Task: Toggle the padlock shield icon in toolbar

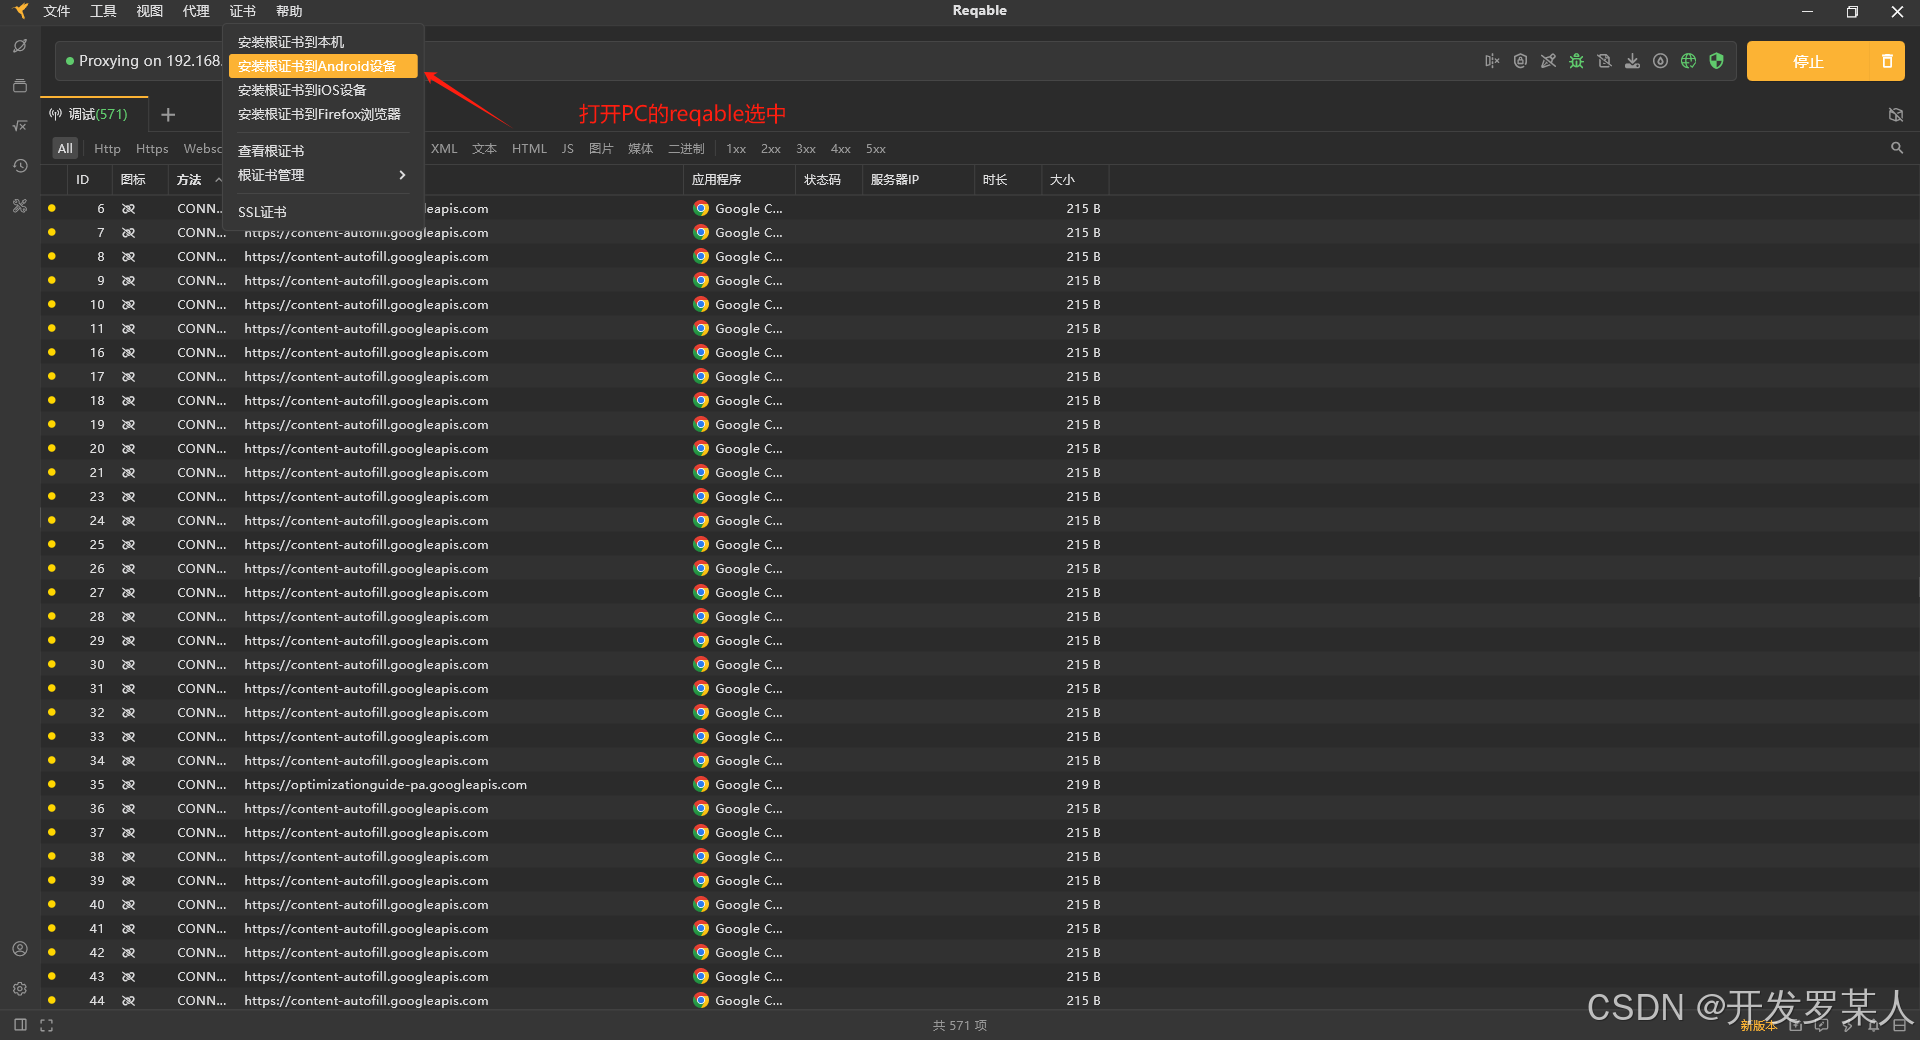Action: click(1520, 61)
